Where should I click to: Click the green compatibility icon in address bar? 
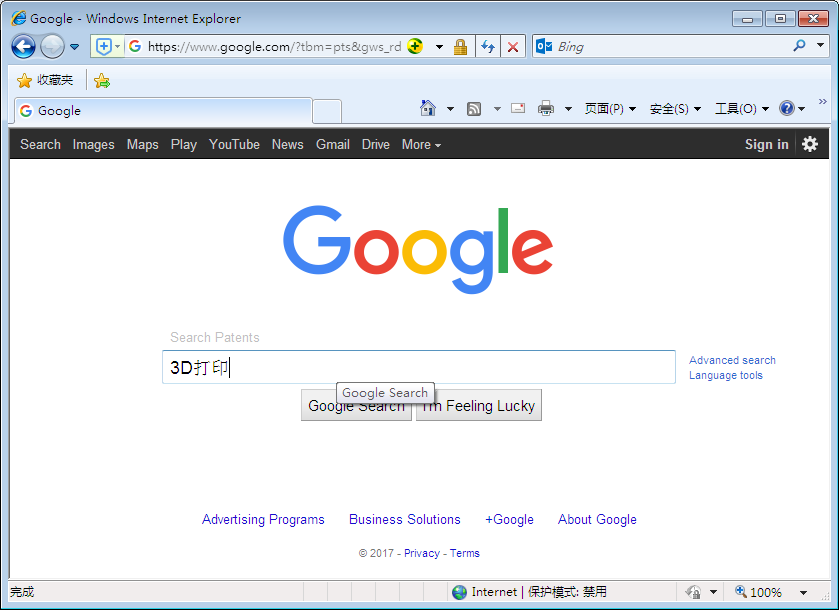point(415,47)
